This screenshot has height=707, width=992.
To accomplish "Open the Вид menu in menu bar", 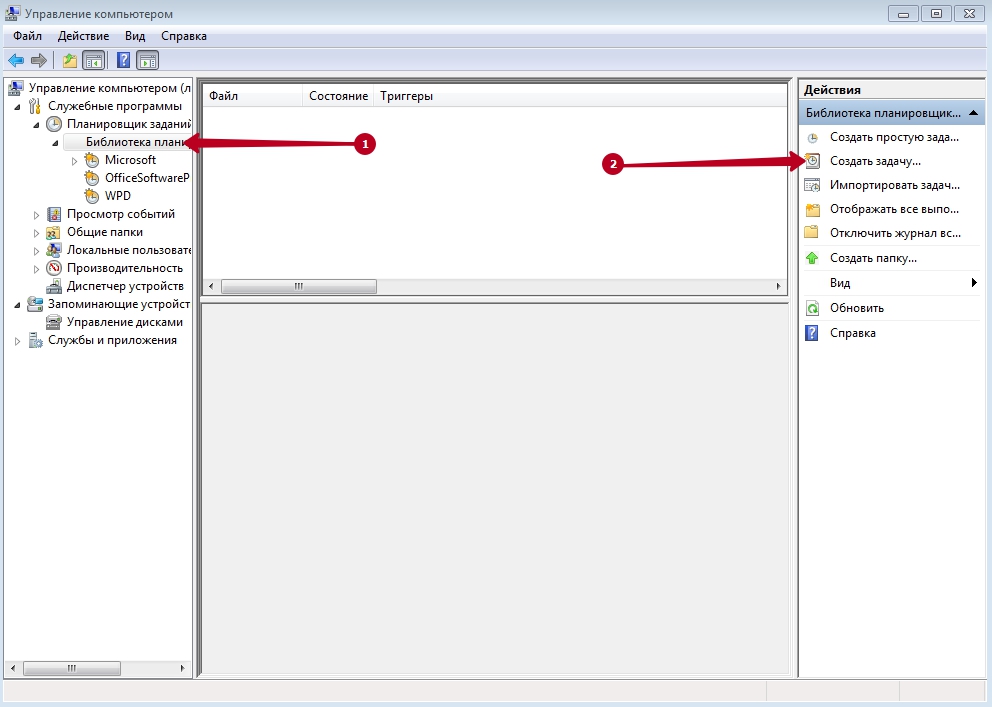I will coord(135,36).
